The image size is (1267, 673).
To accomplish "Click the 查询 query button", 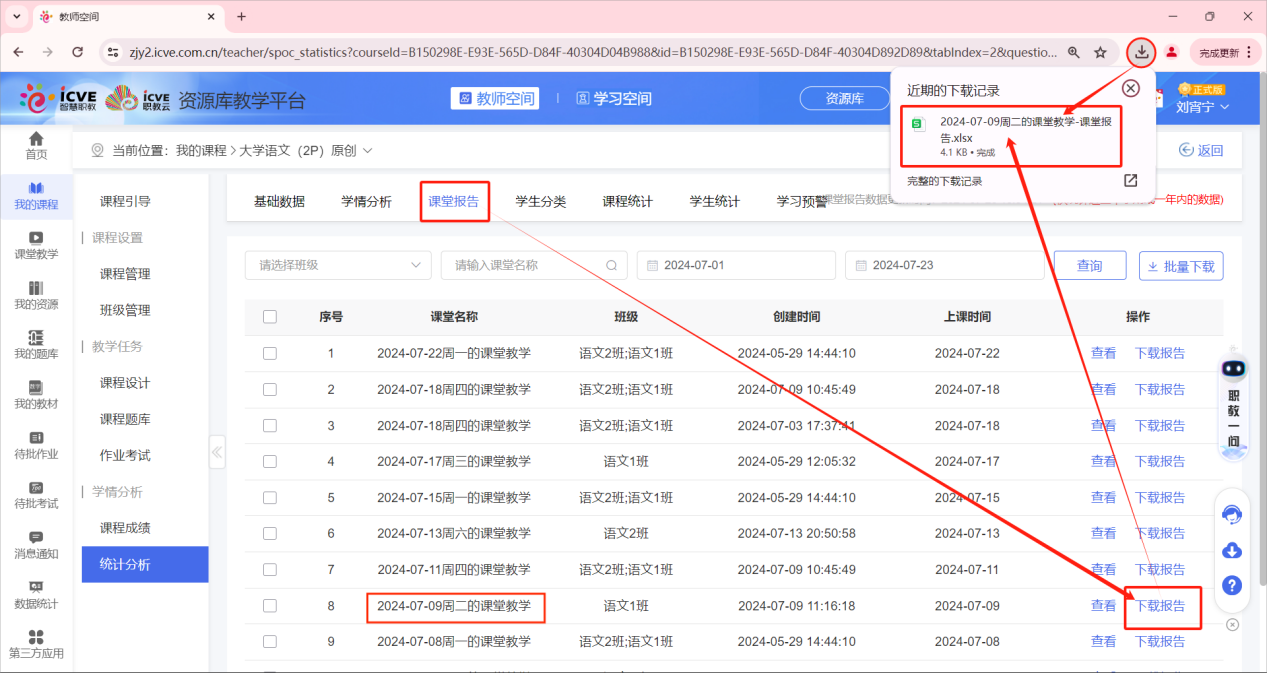I will pyautogui.click(x=1089, y=265).
